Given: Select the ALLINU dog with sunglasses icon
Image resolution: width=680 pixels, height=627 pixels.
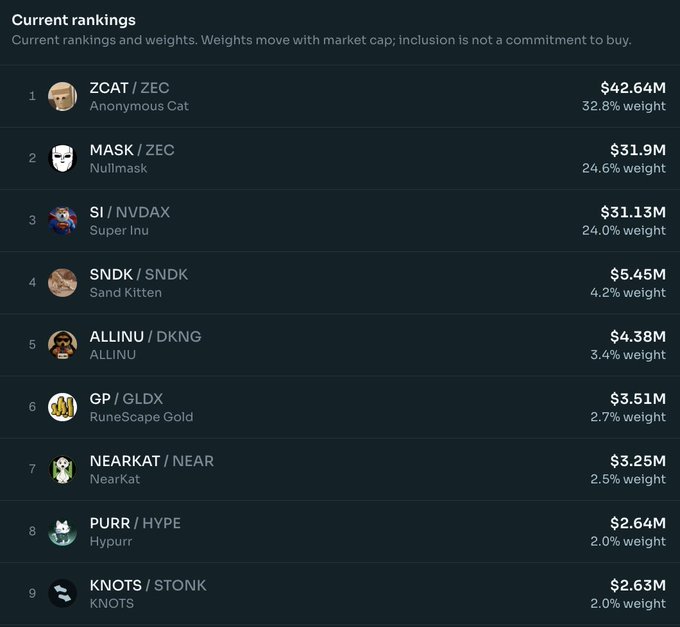Looking at the screenshot, I should [62, 345].
